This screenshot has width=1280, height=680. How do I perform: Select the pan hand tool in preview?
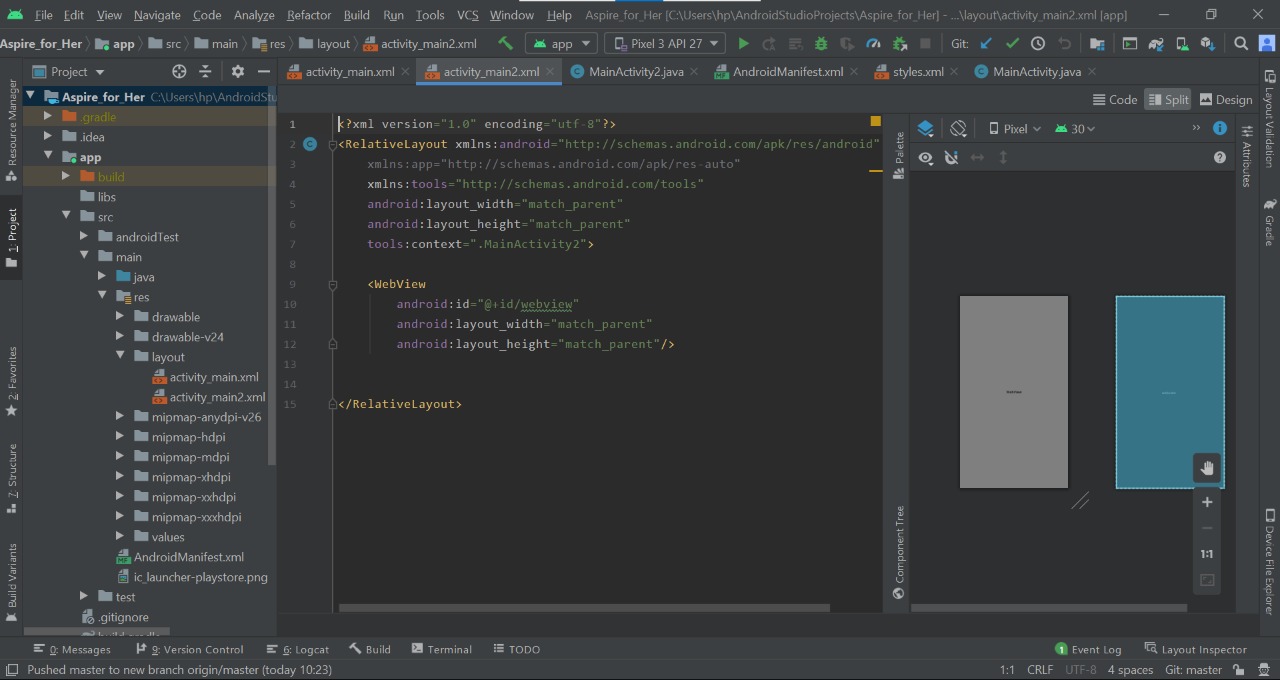click(x=1207, y=468)
